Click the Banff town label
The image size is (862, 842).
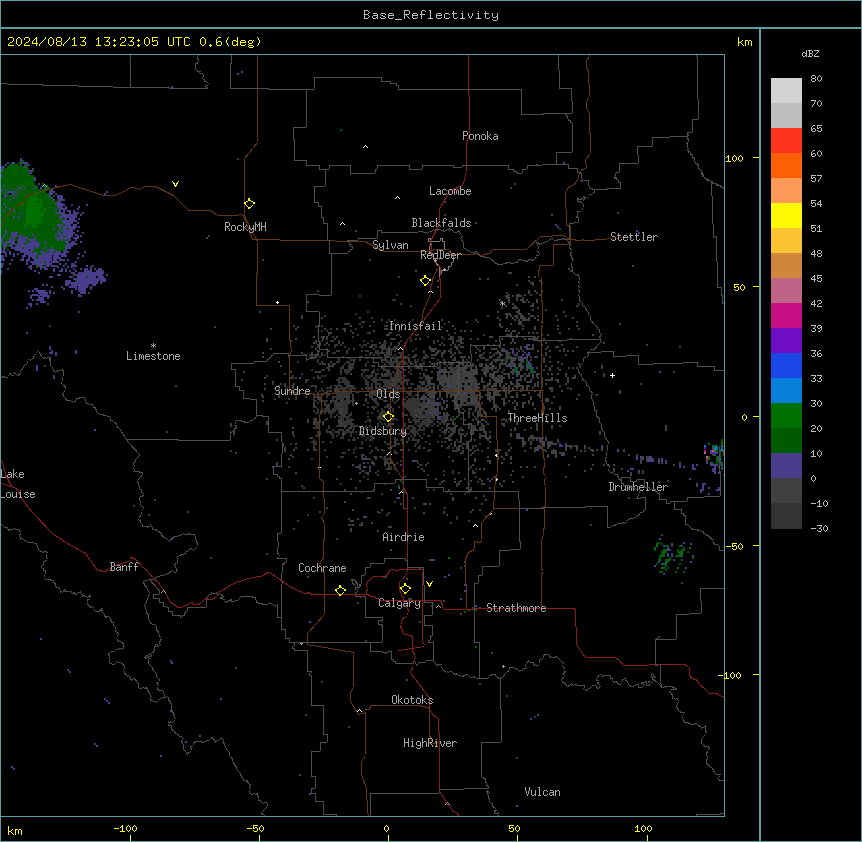pos(124,567)
